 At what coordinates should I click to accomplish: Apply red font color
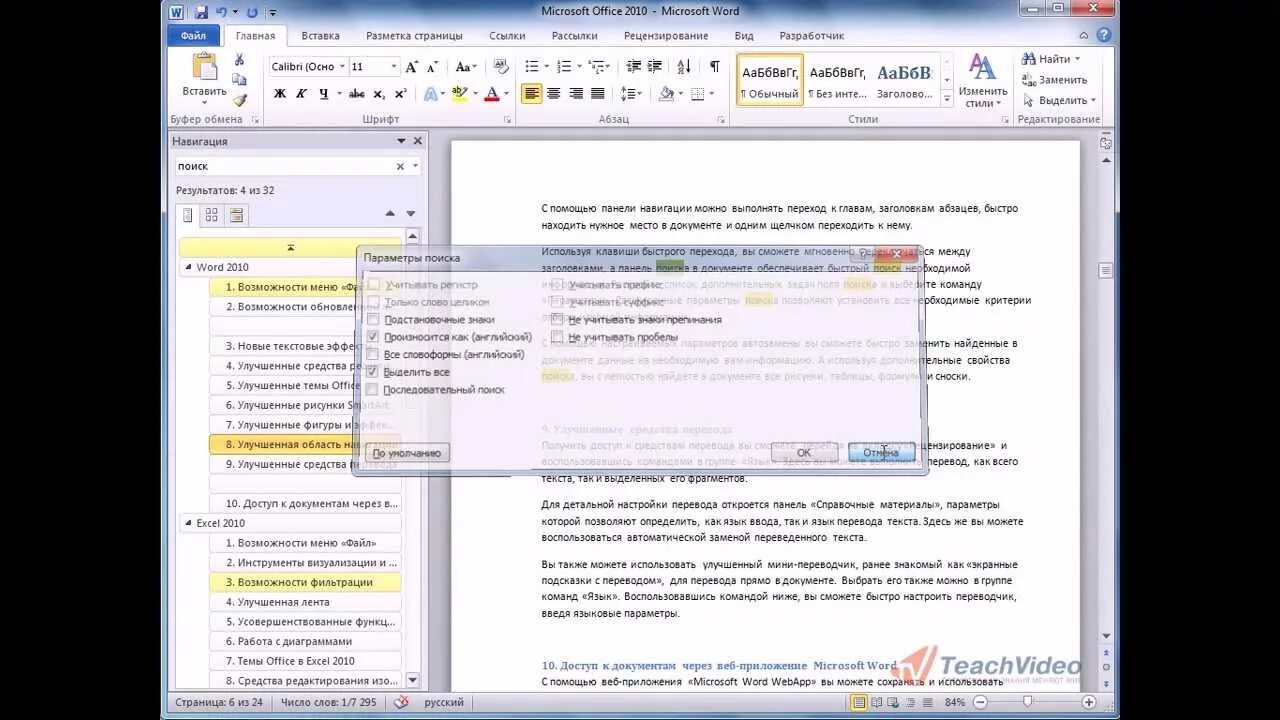coord(491,94)
